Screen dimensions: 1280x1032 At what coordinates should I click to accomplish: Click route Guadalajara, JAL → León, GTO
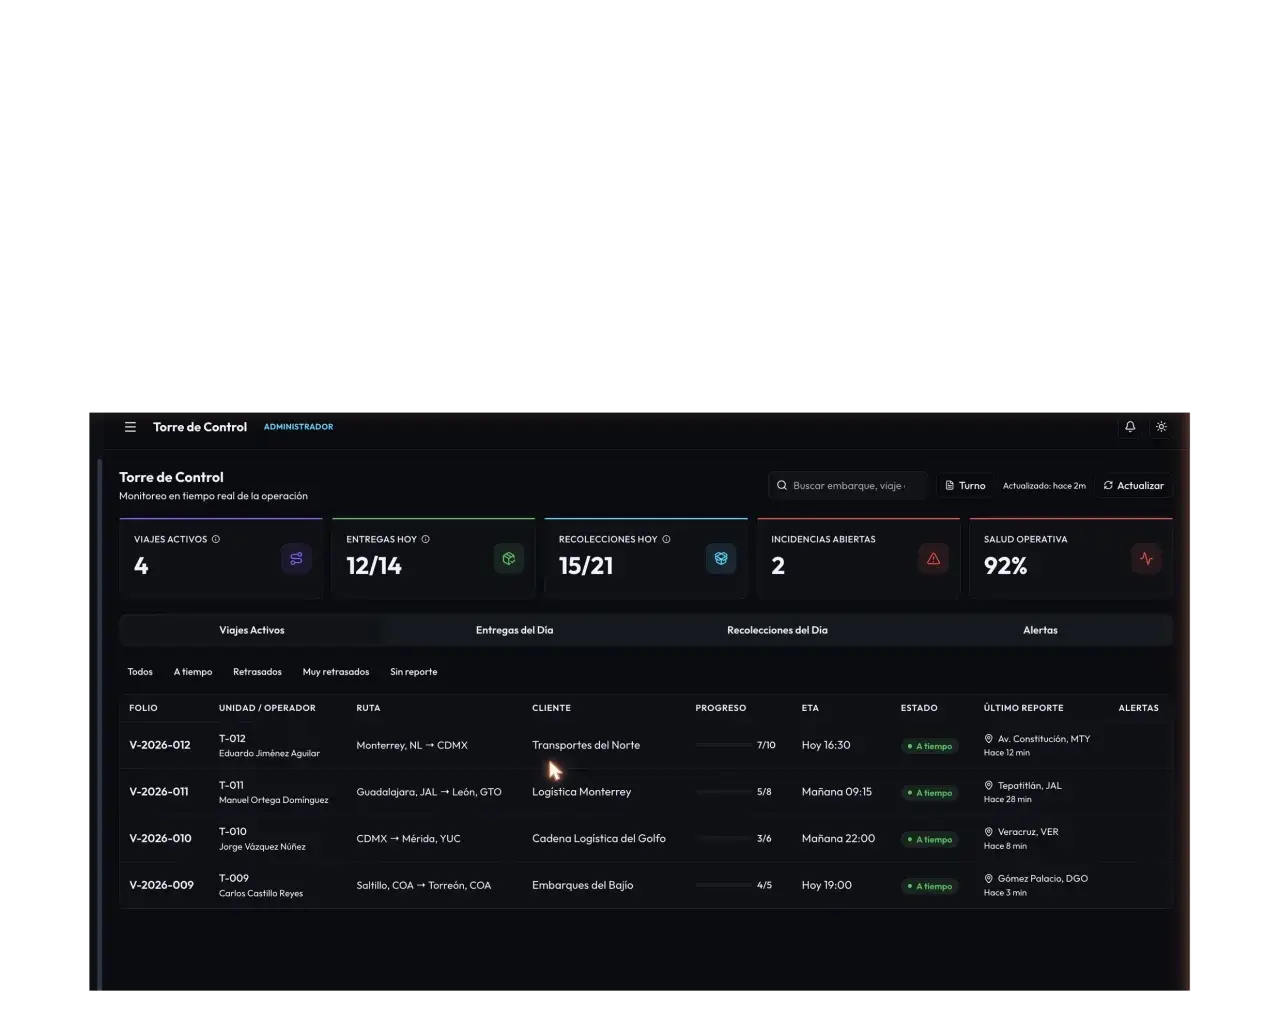coord(429,792)
